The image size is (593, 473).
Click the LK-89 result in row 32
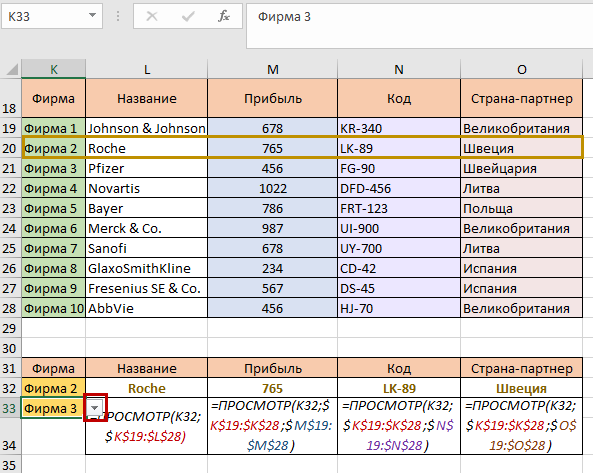click(x=399, y=388)
